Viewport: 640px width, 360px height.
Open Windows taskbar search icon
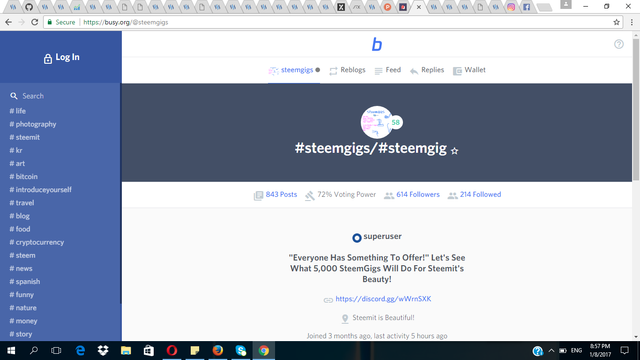(34, 351)
